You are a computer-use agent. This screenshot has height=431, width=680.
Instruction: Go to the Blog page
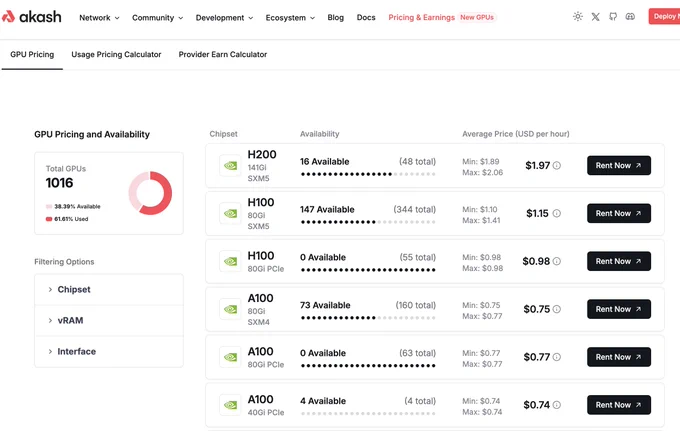coord(336,17)
